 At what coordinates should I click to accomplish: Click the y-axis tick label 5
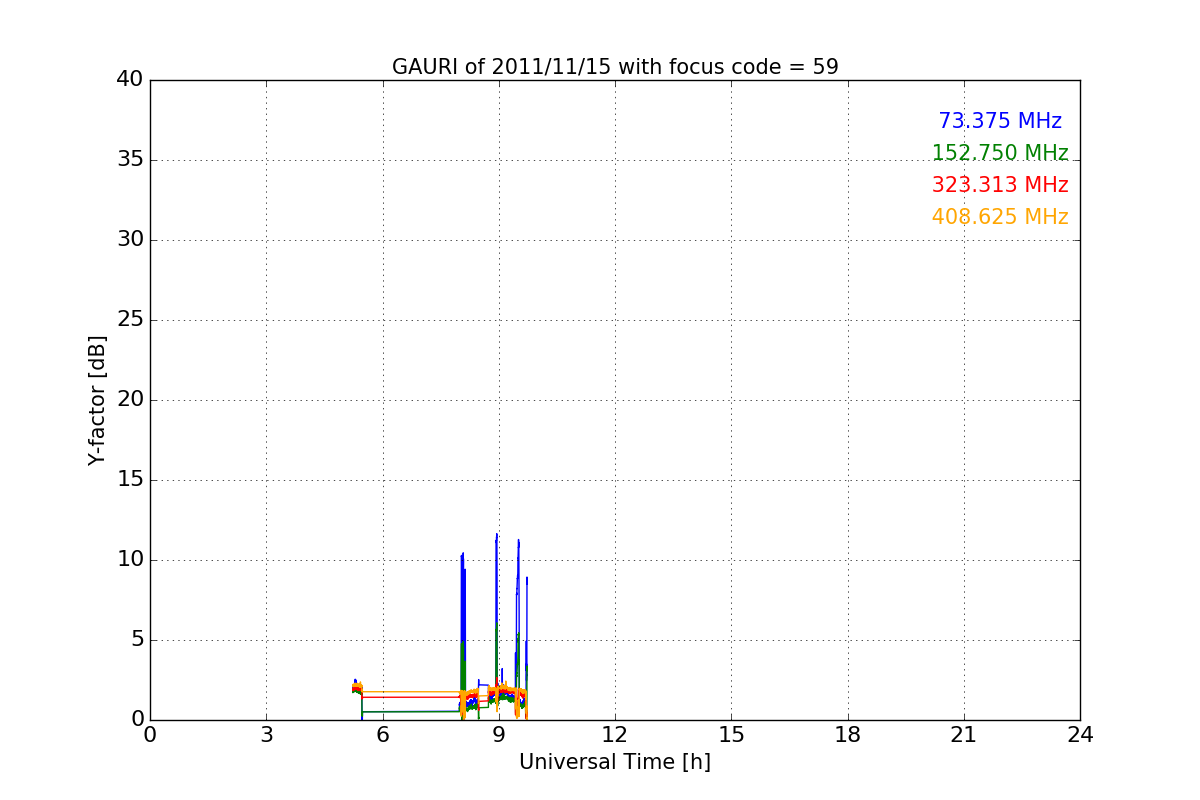tap(137, 640)
